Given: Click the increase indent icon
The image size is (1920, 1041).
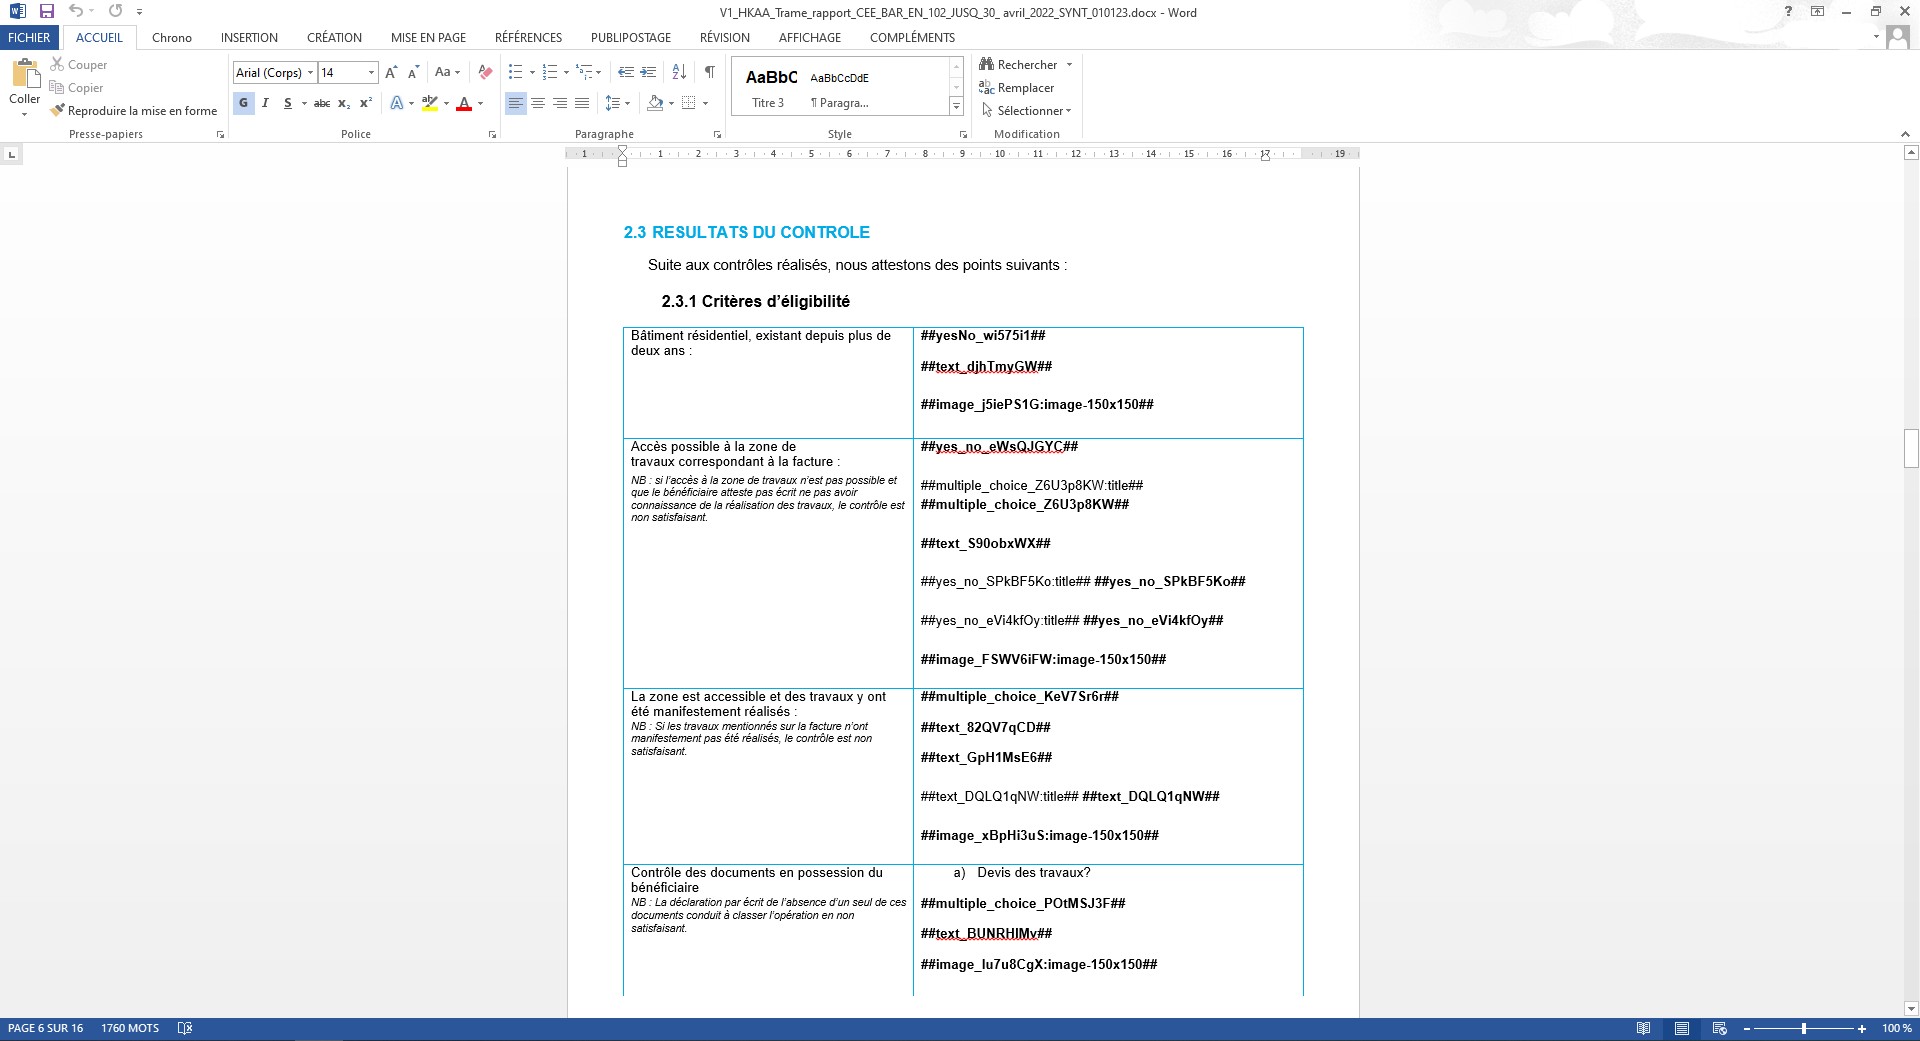Looking at the screenshot, I should (648, 72).
